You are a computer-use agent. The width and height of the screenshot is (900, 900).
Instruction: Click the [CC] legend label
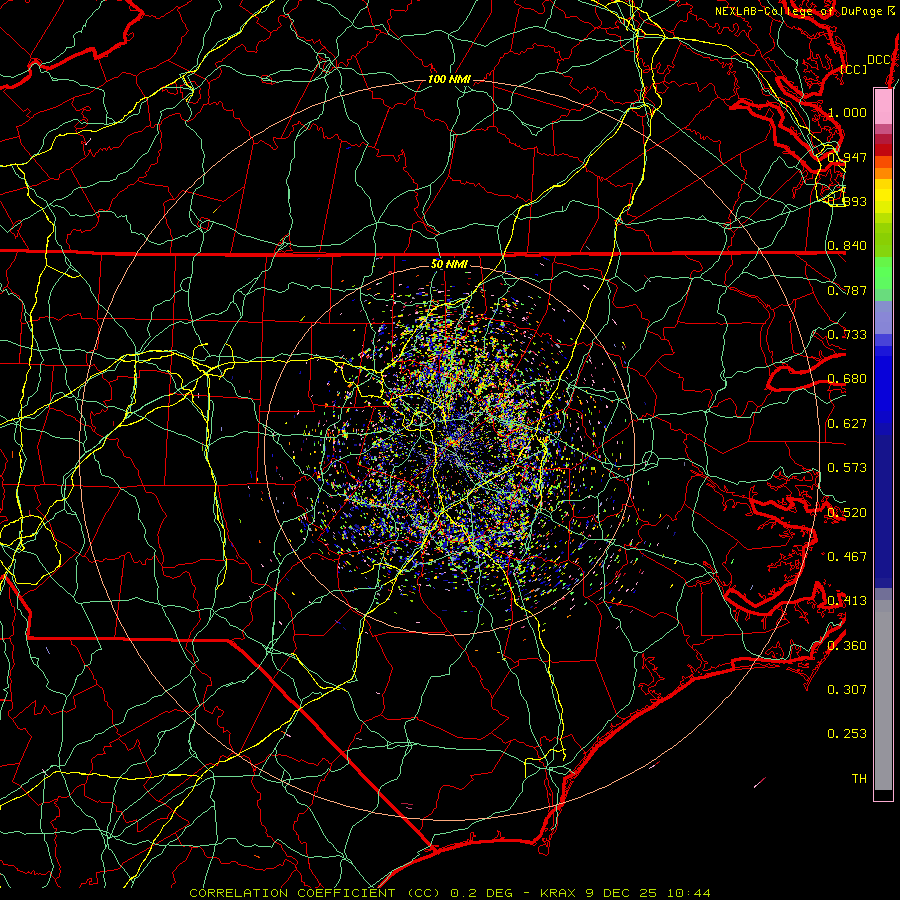point(854,69)
